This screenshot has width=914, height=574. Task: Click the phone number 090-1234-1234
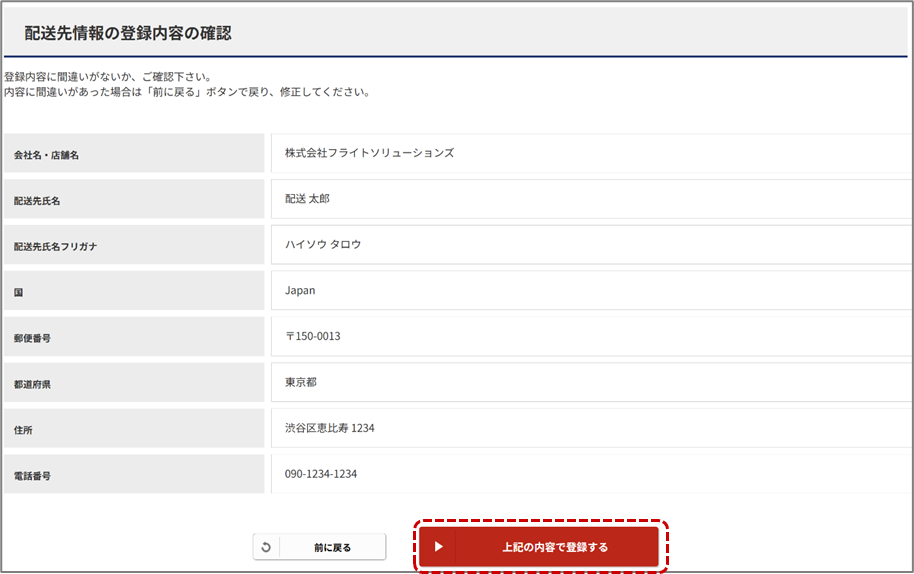(x=321, y=474)
